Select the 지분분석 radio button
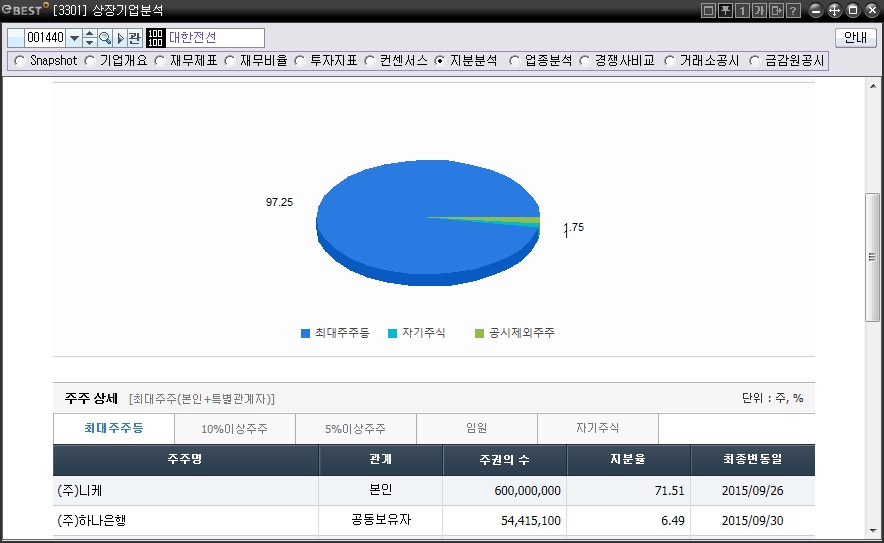The image size is (884, 543). point(440,61)
